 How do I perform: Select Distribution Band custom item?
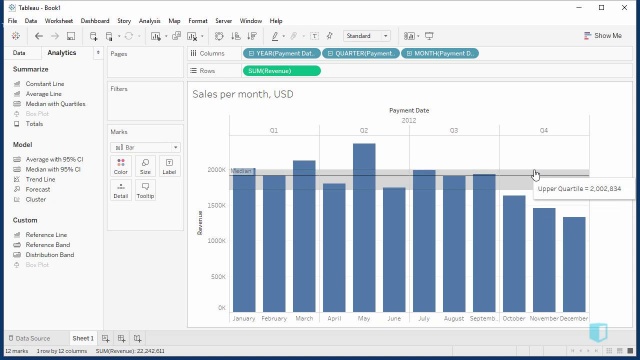(50, 255)
